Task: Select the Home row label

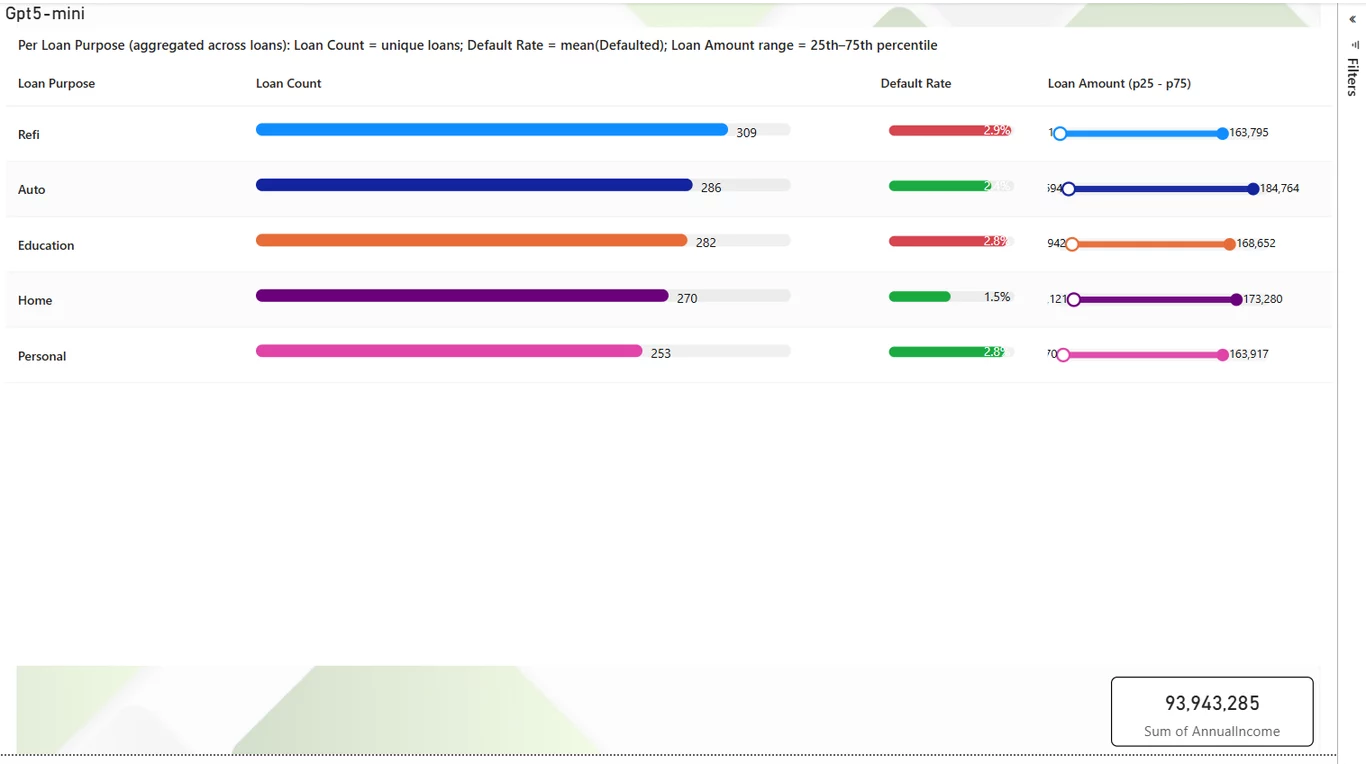Action: 35,300
